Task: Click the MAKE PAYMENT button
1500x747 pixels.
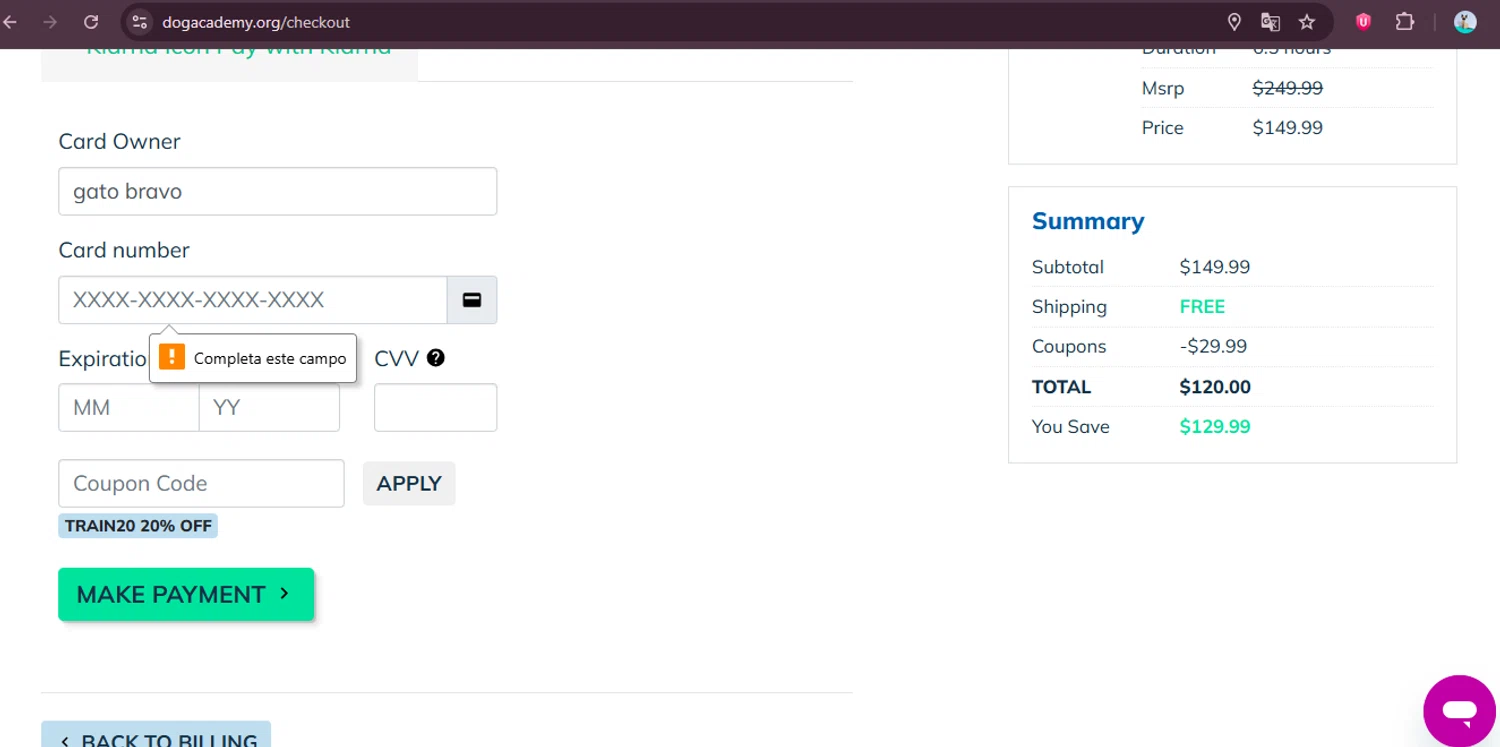Action: pos(186,595)
